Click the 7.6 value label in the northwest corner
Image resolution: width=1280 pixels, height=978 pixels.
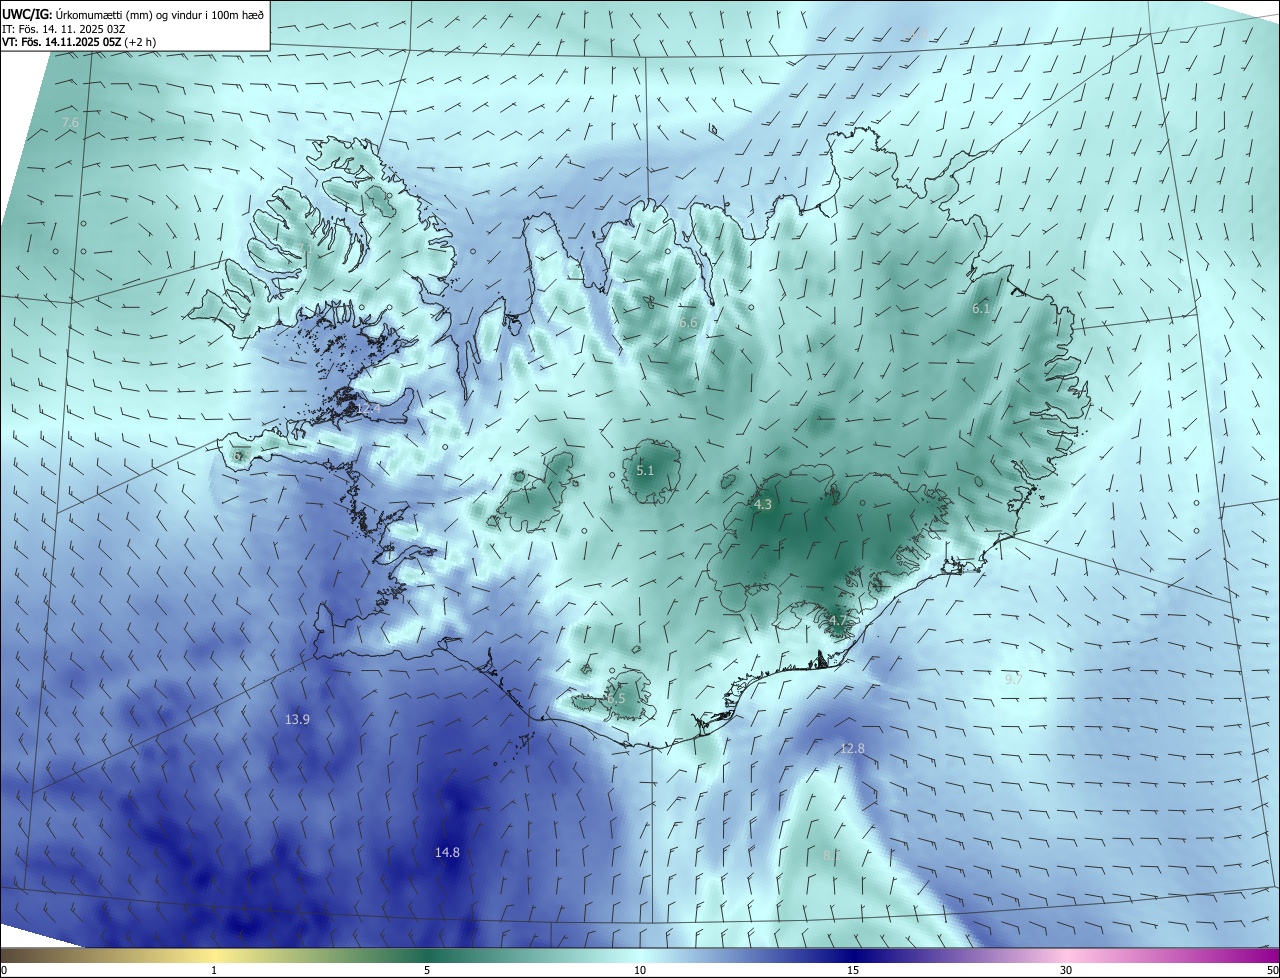point(69,122)
